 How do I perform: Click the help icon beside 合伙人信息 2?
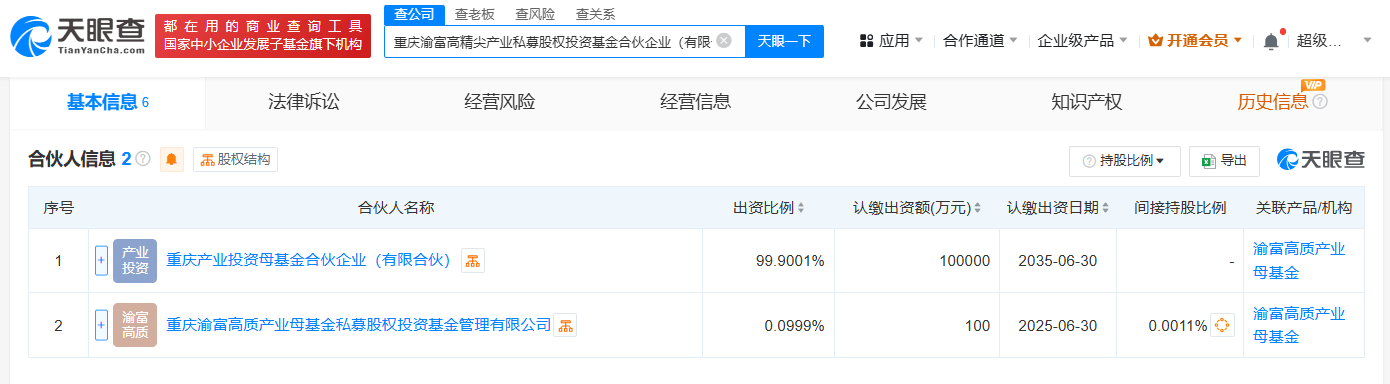143,159
